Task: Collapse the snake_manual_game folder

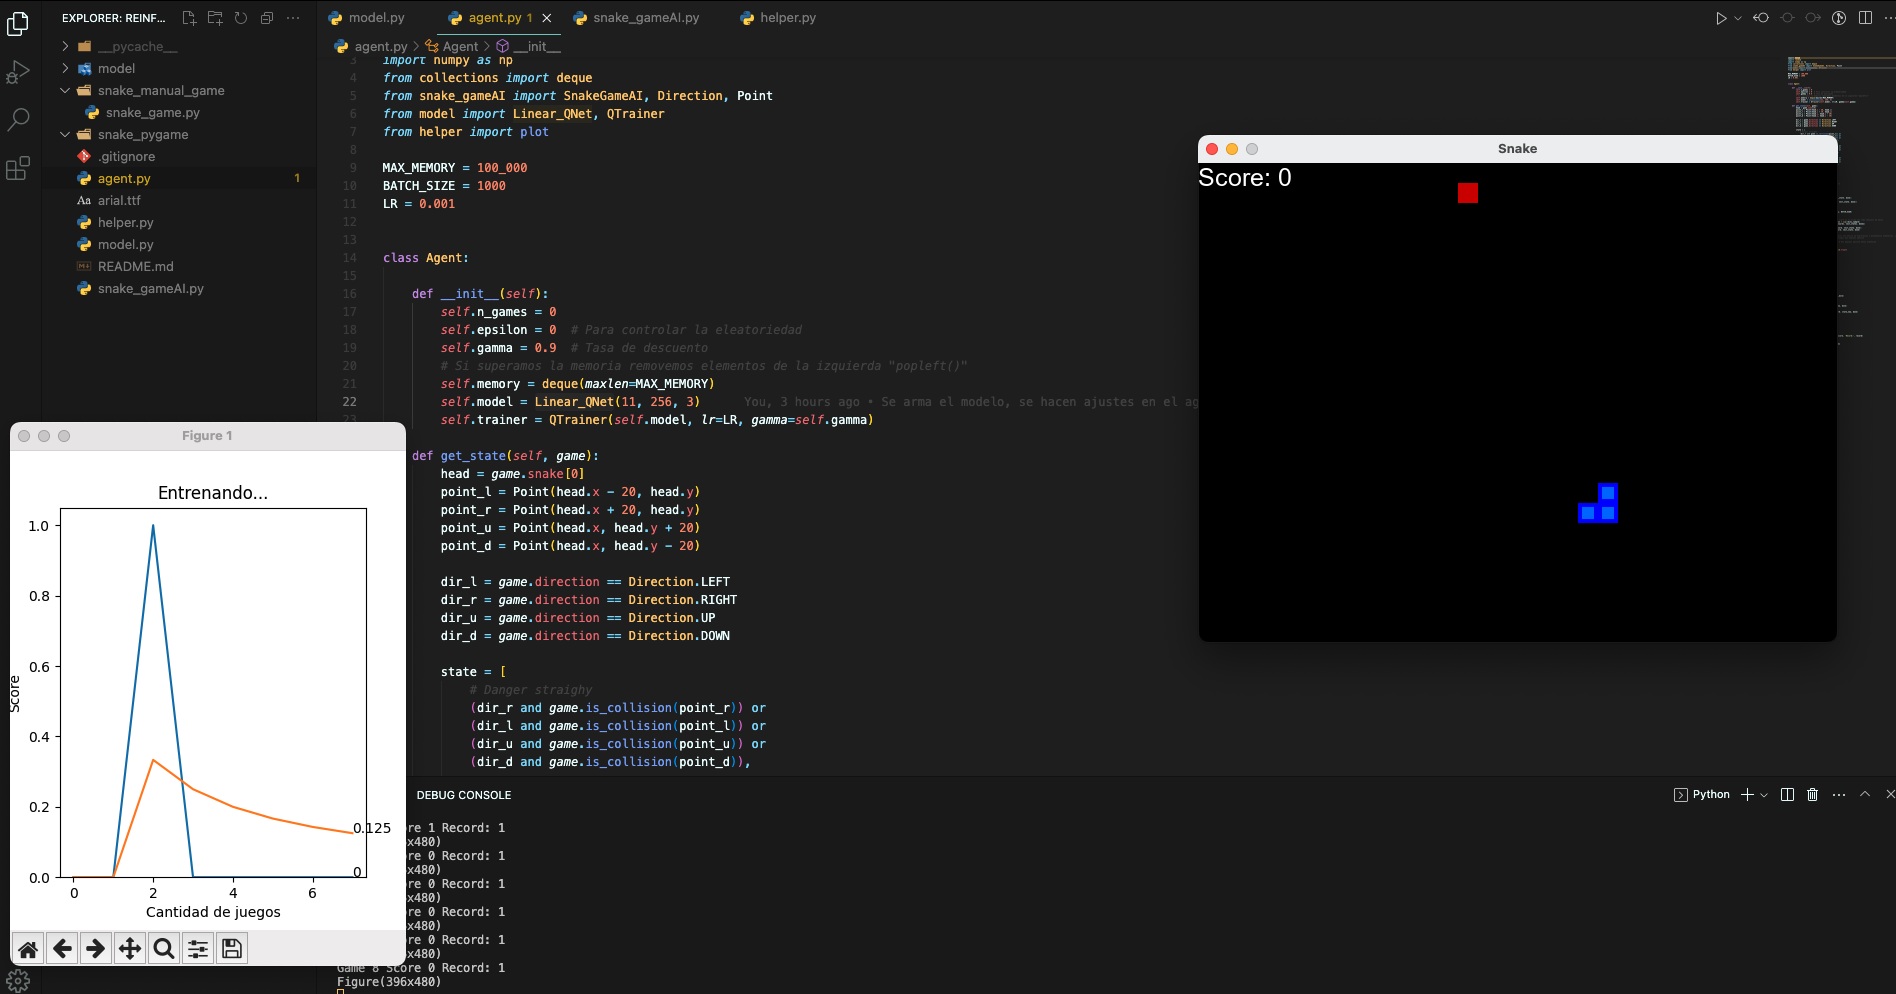Action: point(66,91)
